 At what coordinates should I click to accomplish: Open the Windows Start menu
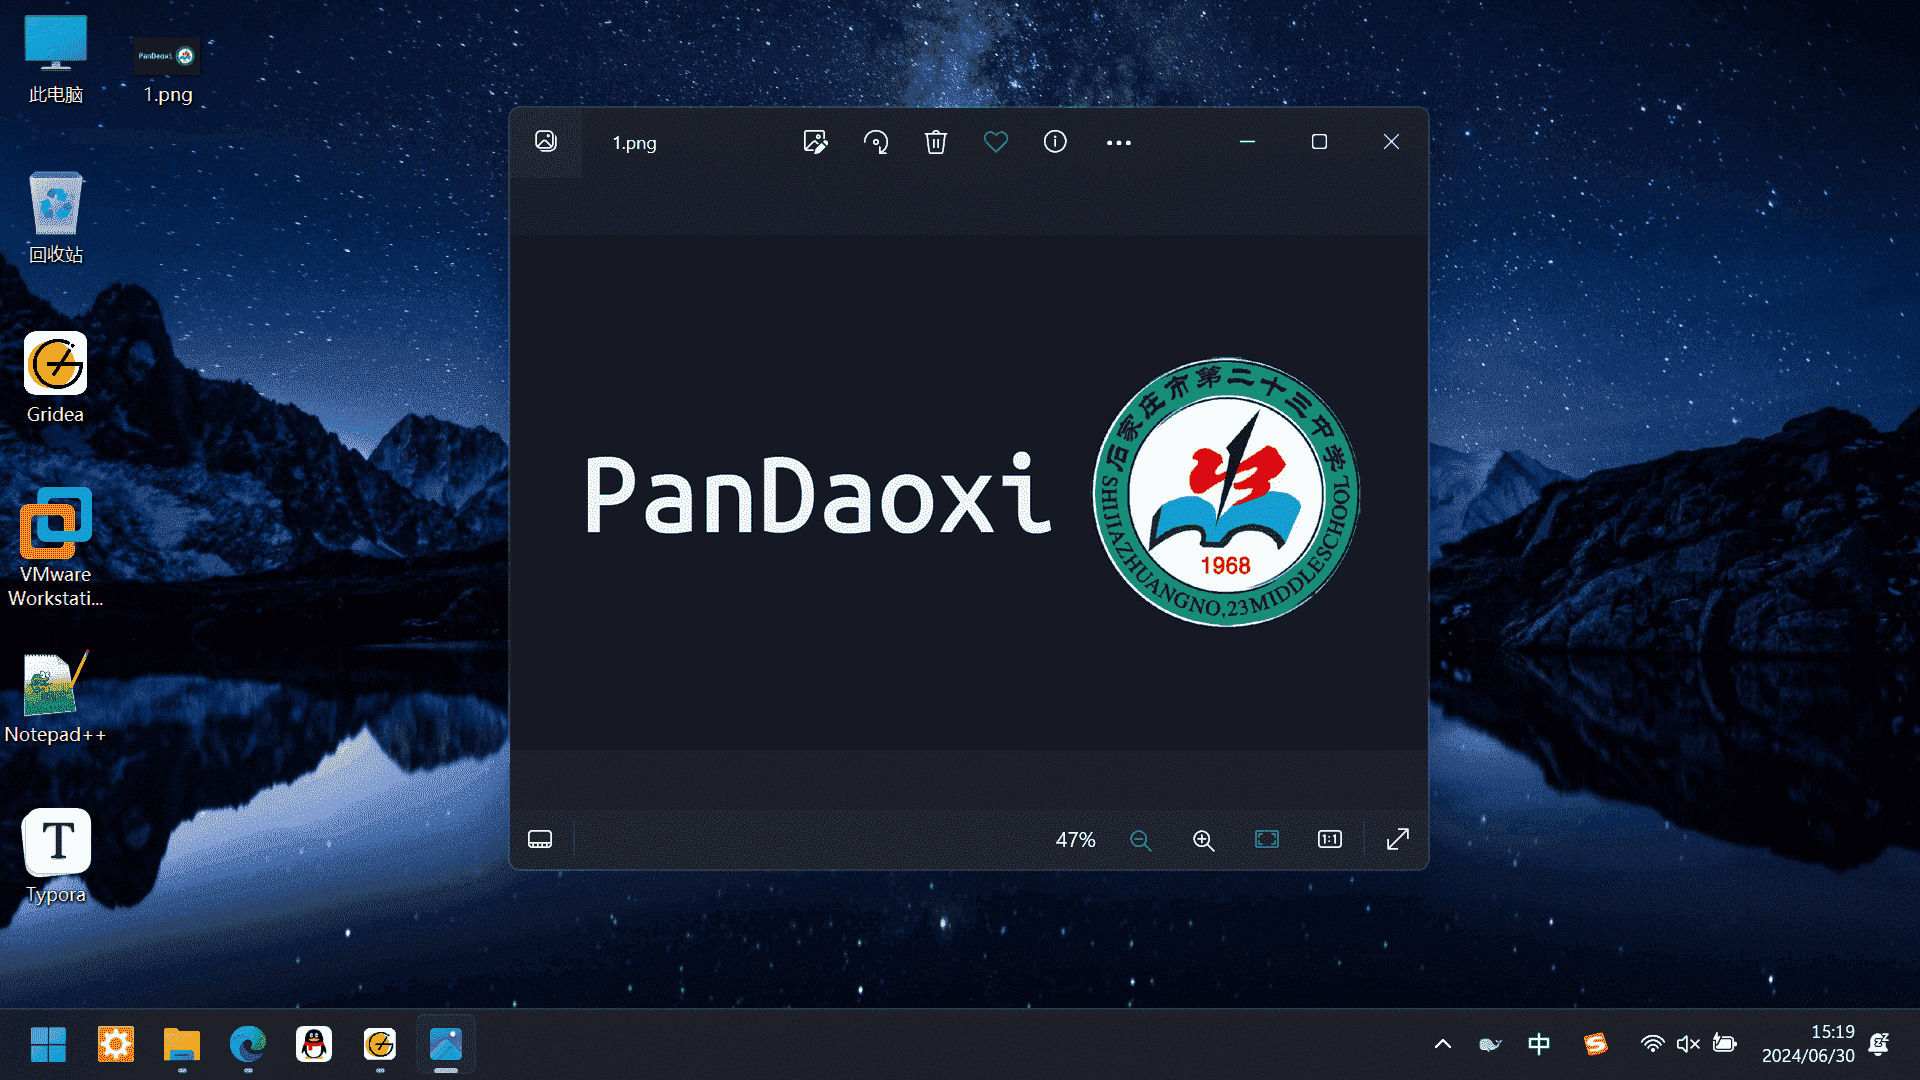tap(48, 1044)
